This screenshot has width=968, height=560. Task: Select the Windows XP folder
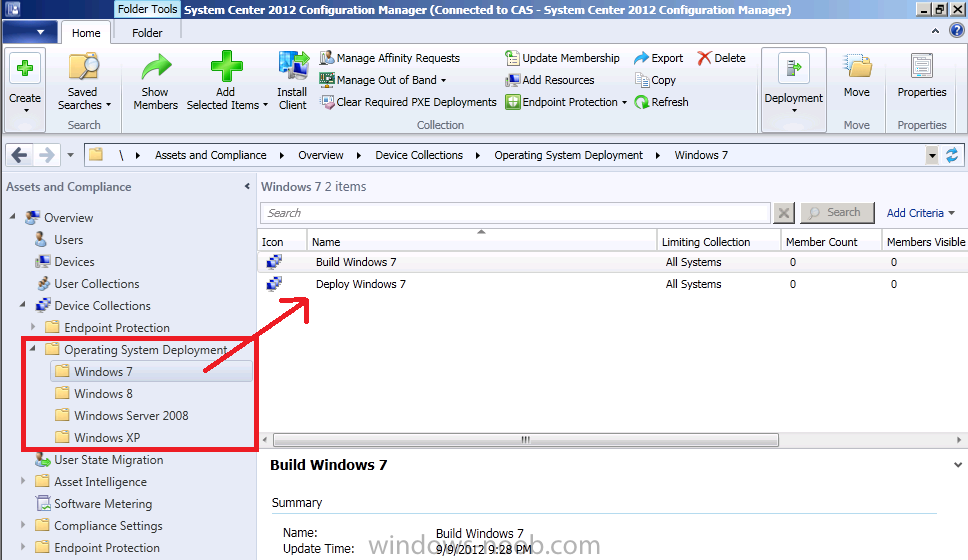click(x=107, y=438)
